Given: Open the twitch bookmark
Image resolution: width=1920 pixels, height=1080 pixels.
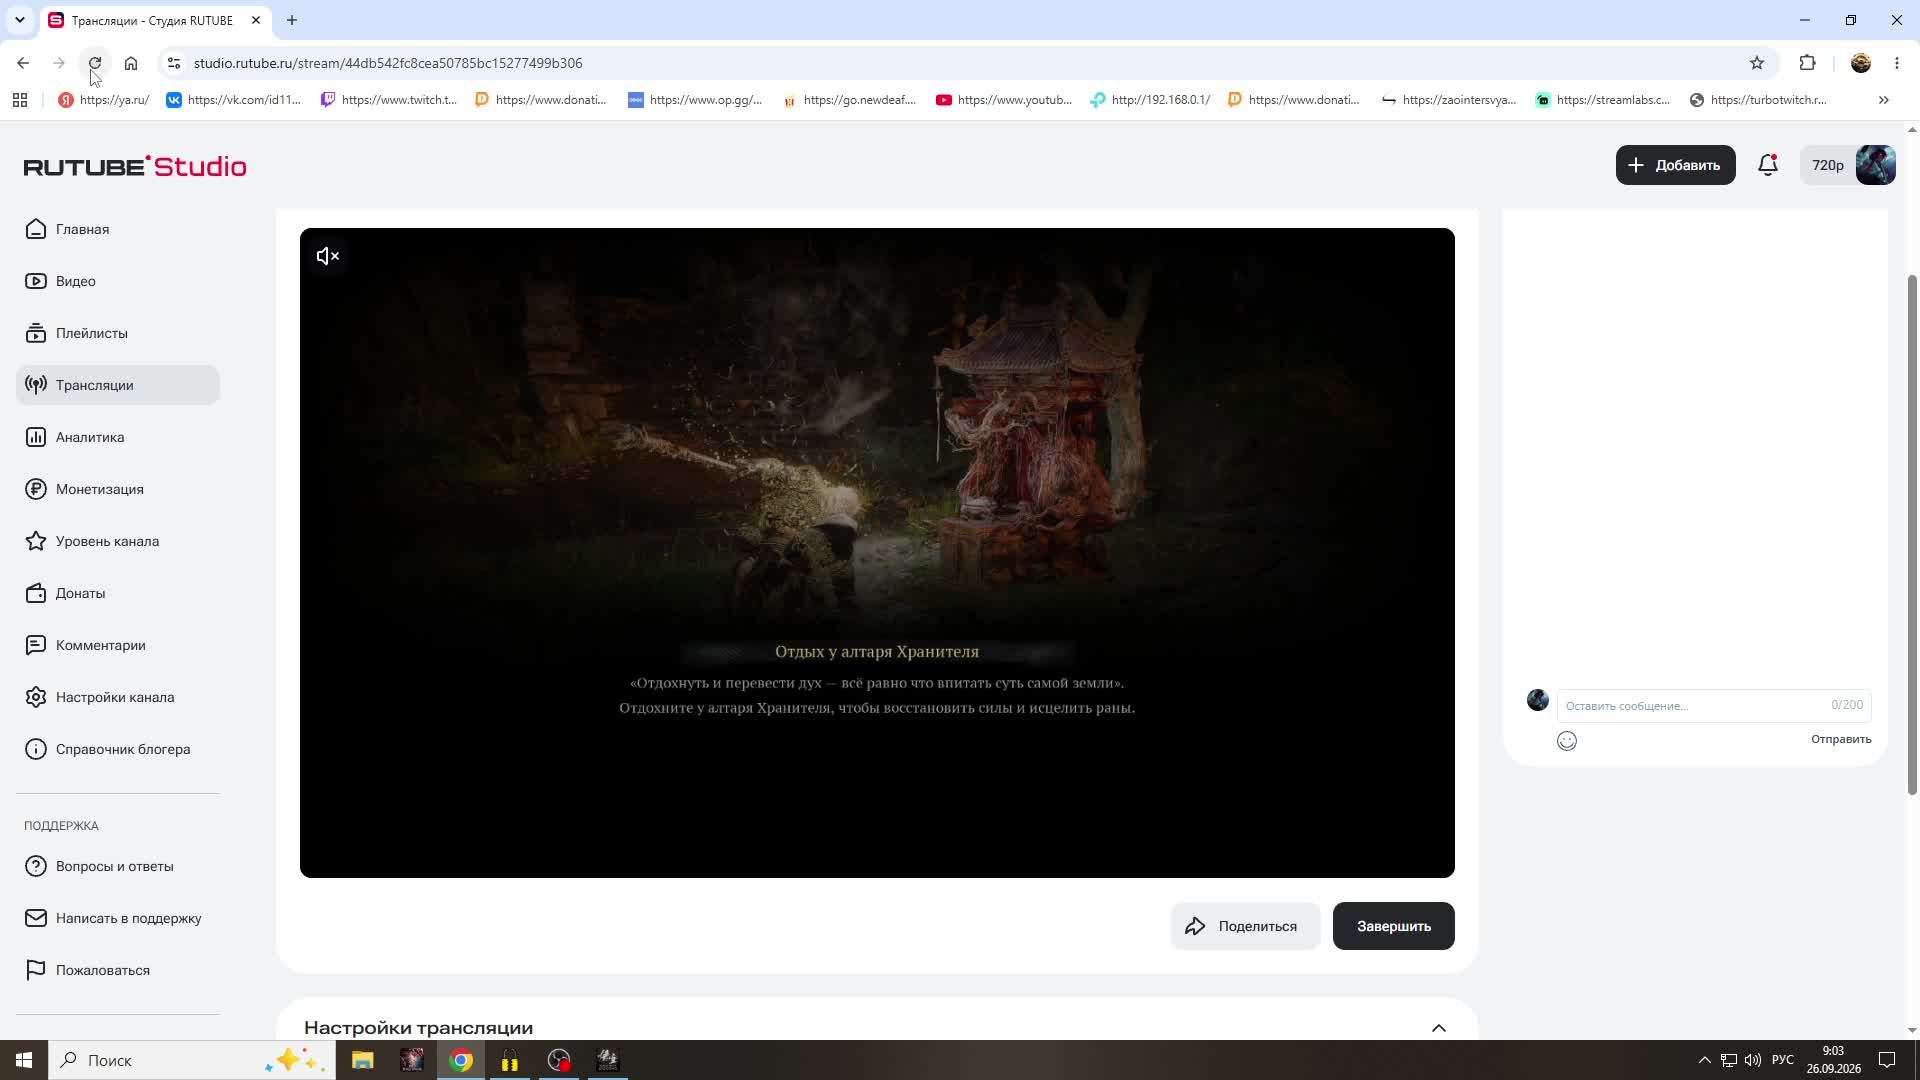Looking at the screenshot, I should tap(389, 100).
